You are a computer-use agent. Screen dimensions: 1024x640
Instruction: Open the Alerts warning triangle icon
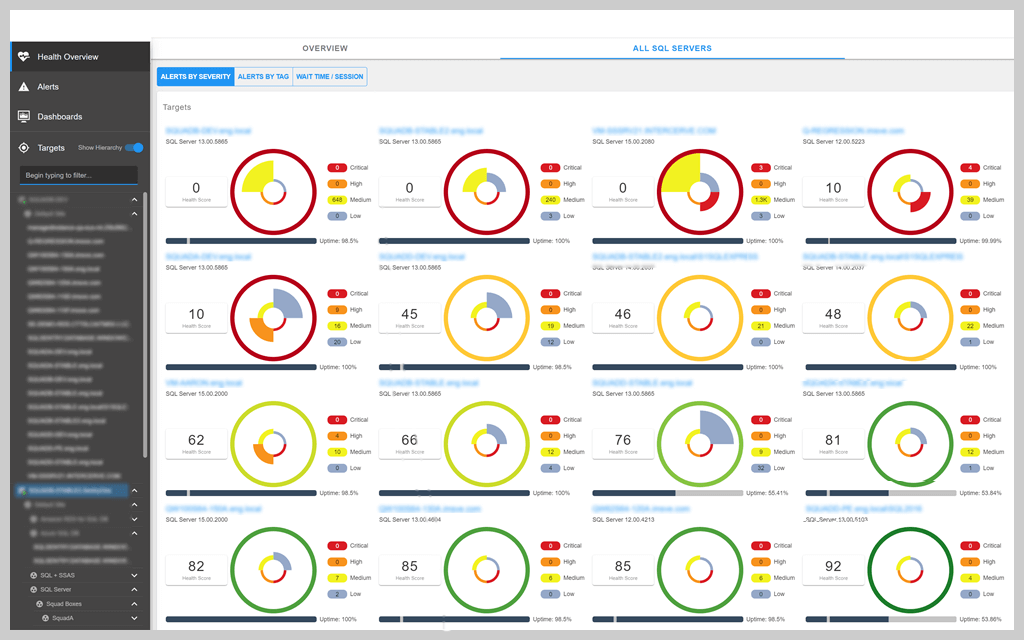click(x=22, y=86)
